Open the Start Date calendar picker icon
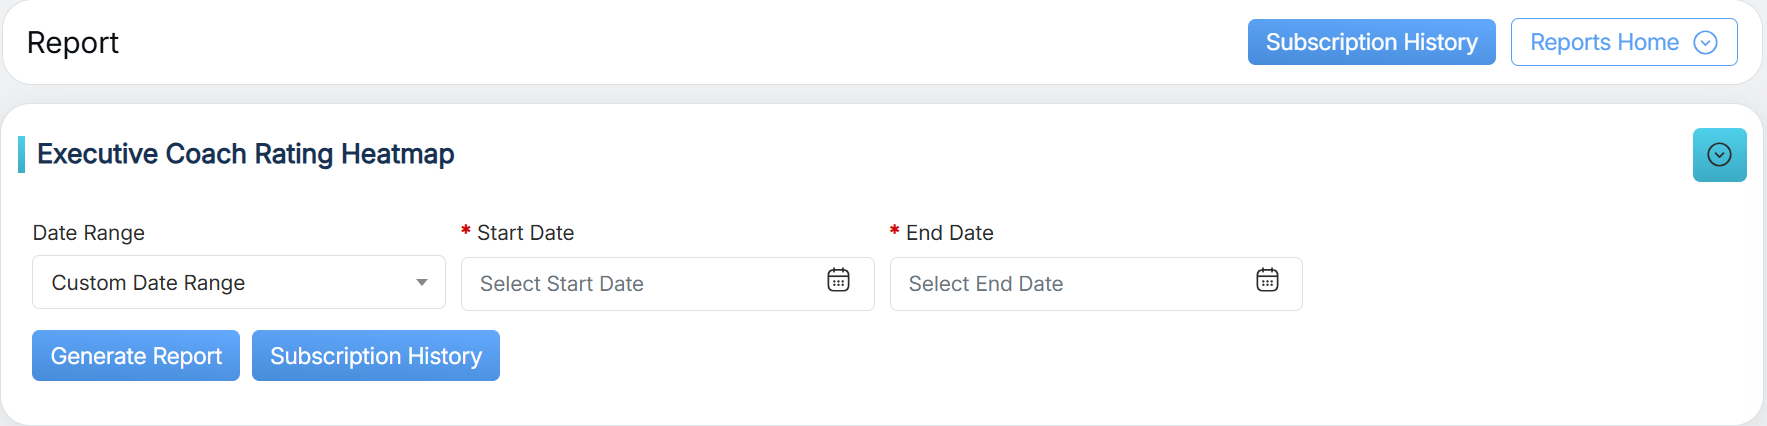Screen dimensions: 1767x426 pyautogui.click(x=838, y=281)
